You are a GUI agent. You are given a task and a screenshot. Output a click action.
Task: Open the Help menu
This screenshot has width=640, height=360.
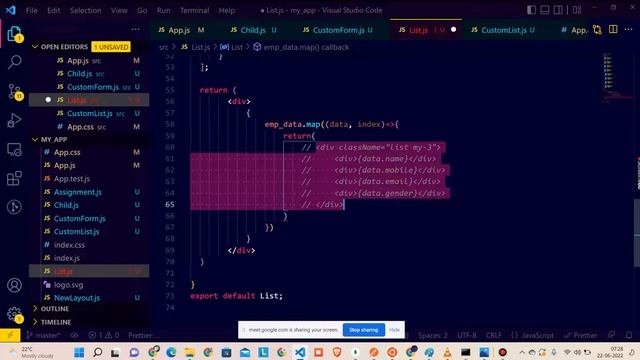click(x=227, y=10)
